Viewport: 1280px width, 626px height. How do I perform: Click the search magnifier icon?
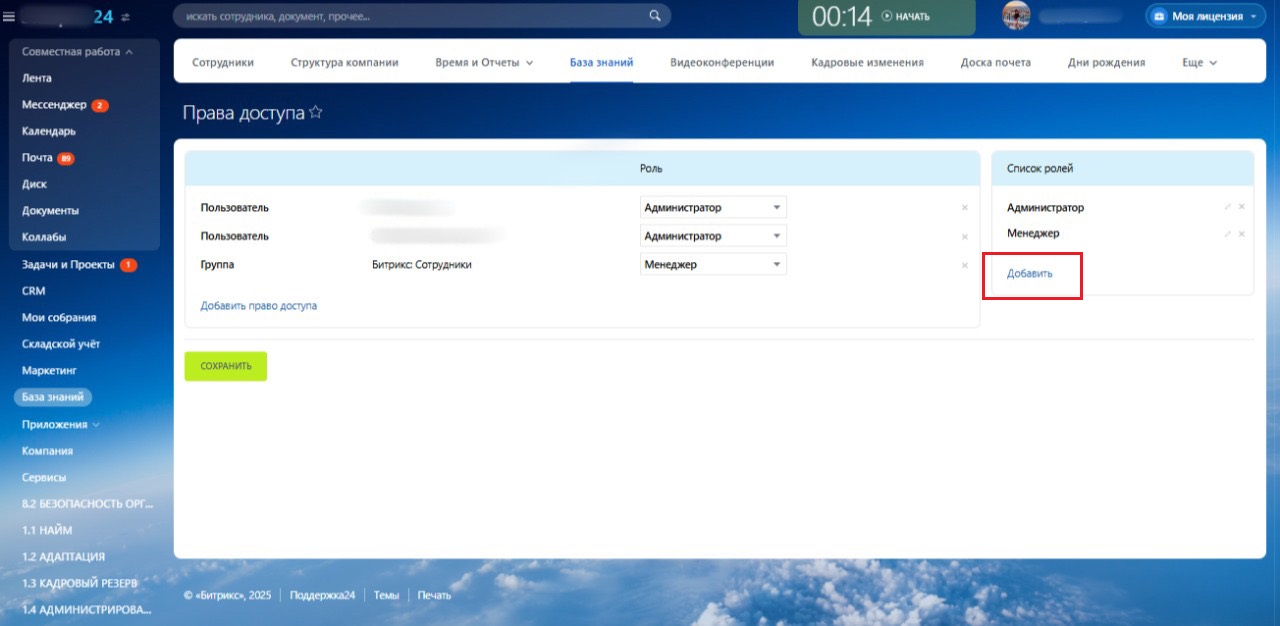pos(655,16)
